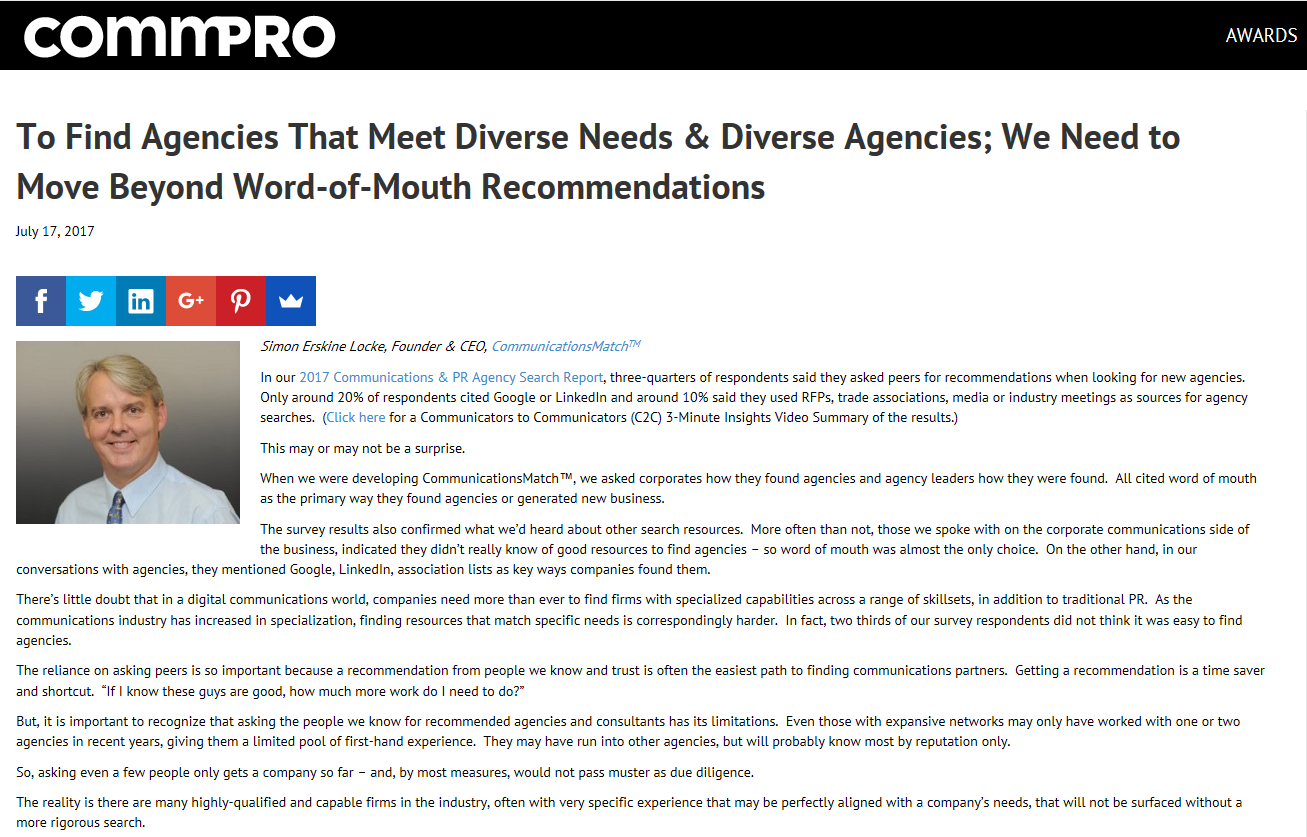Click the line 'This may or may not be a surprise.'
1307x837 pixels.
[x=362, y=448]
